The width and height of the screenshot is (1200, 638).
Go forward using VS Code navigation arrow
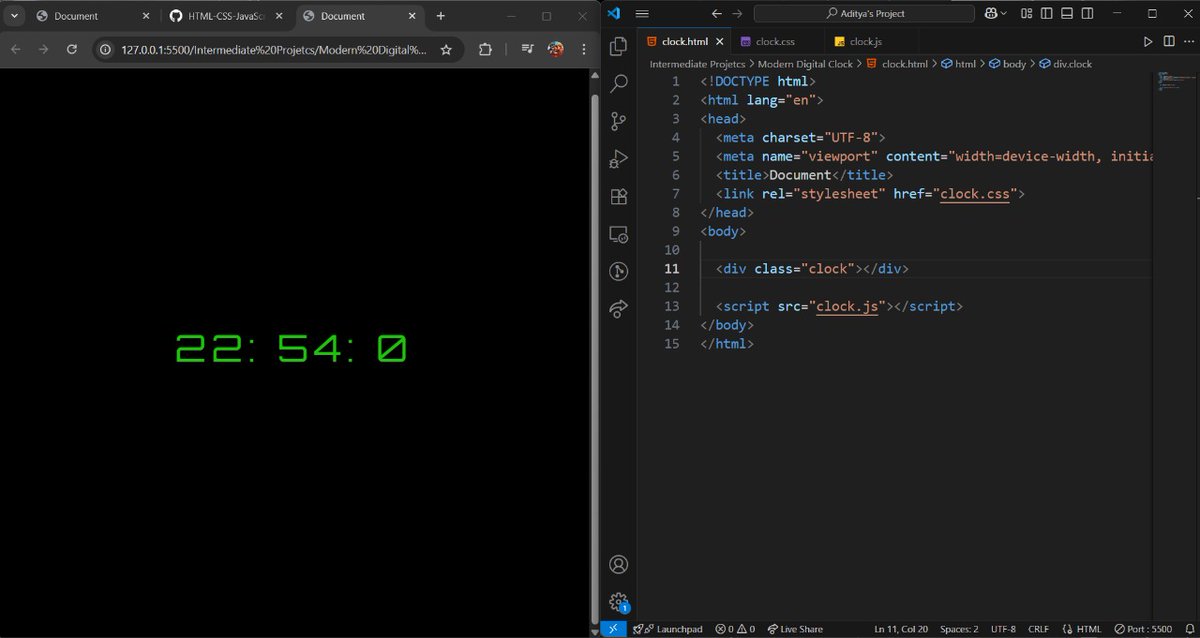click(x=737, y=13)
